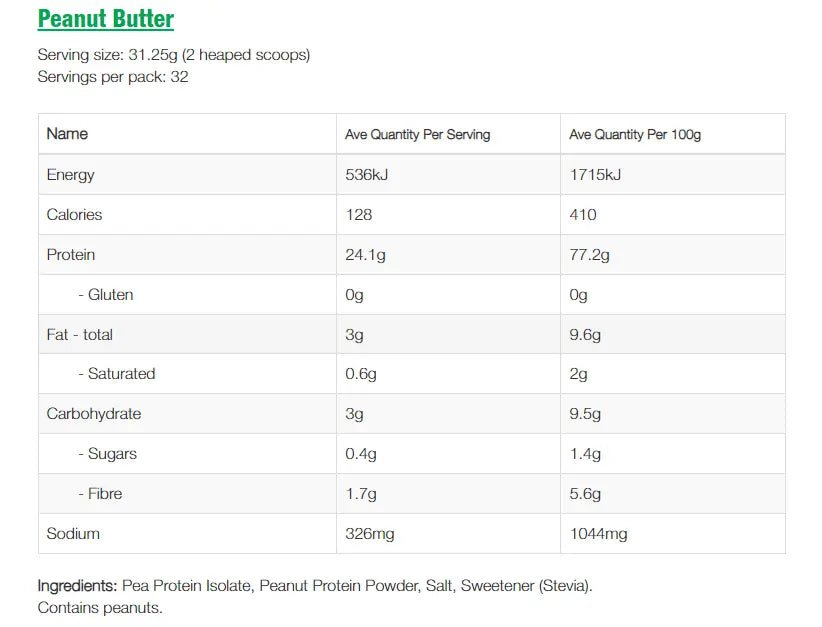Click the Ingredients text line

coord(314,586)
